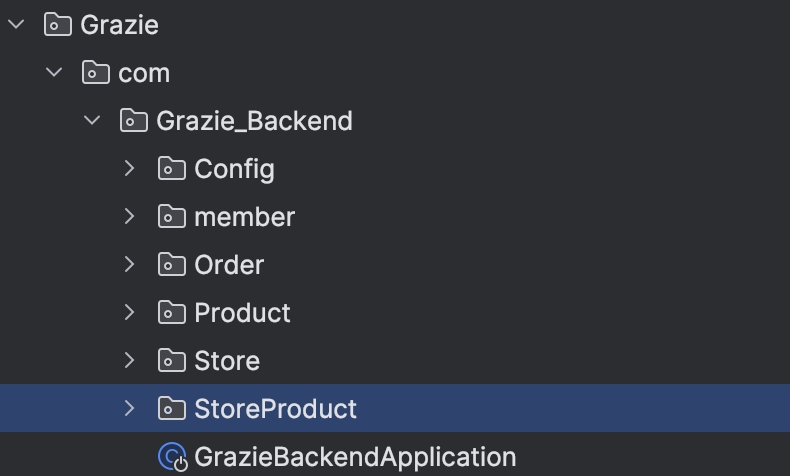790x476 pixels.
Task: Click the Product package folder icon
Action: pos(172,312)
